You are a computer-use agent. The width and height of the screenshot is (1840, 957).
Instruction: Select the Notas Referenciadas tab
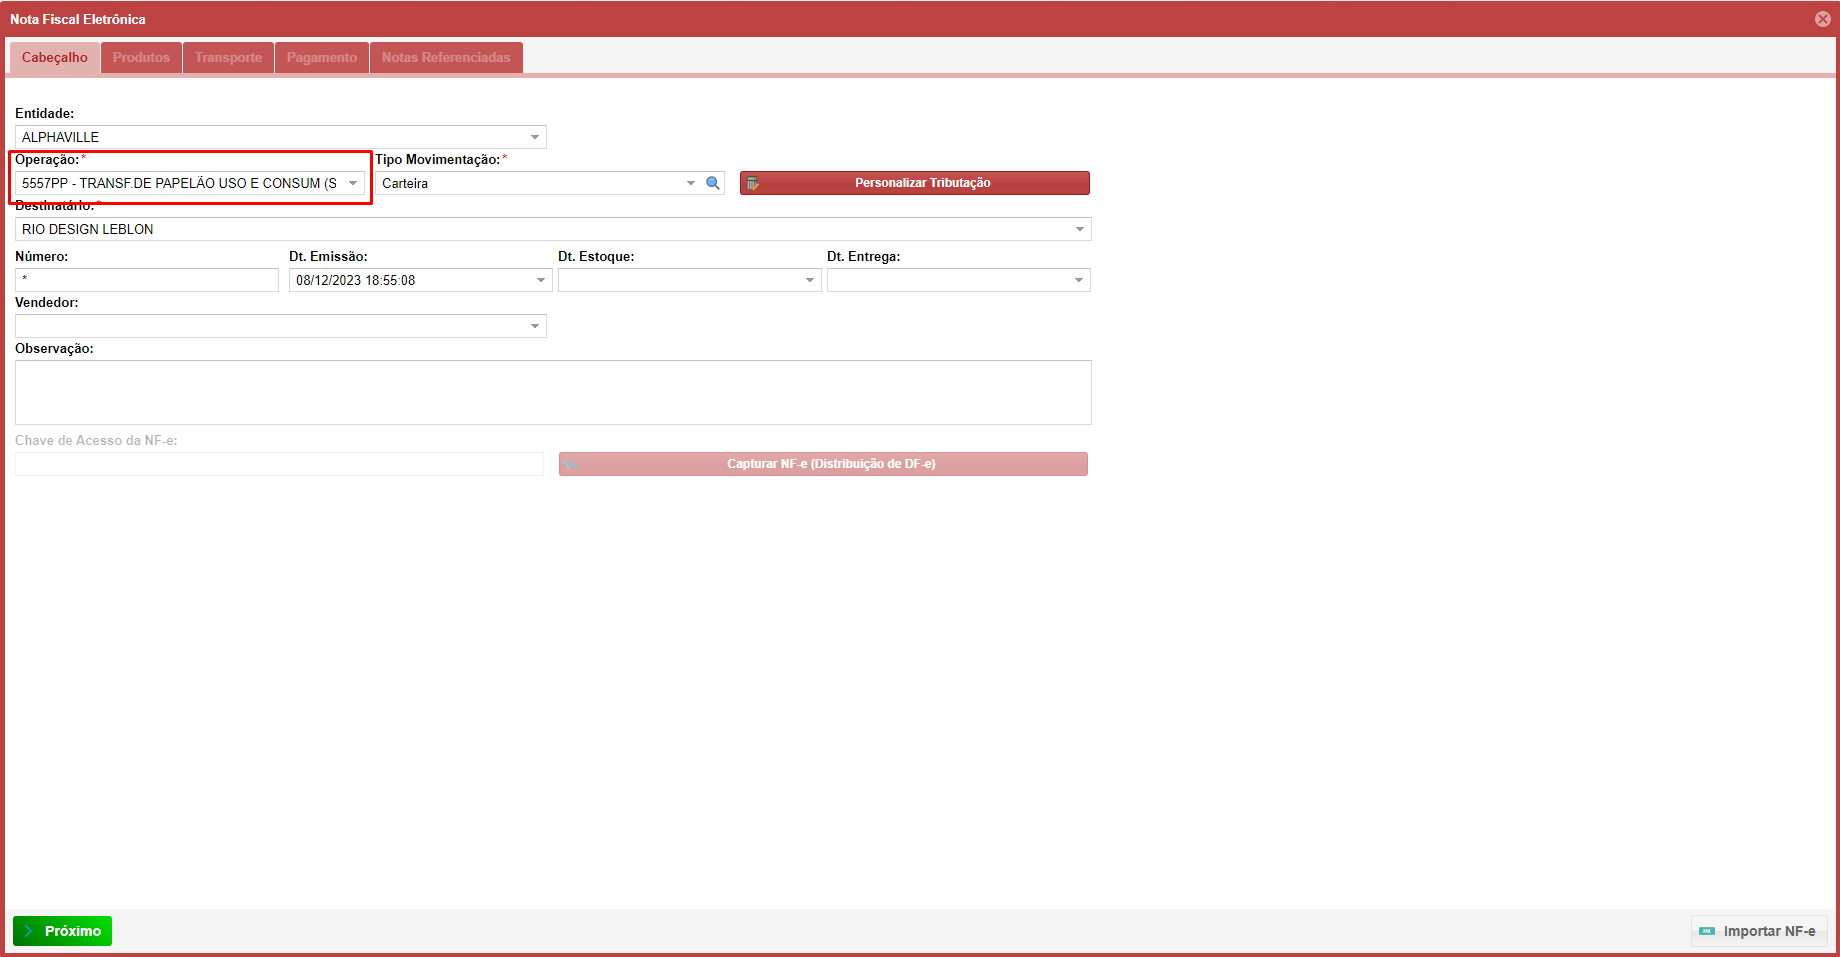click(446, 57)
